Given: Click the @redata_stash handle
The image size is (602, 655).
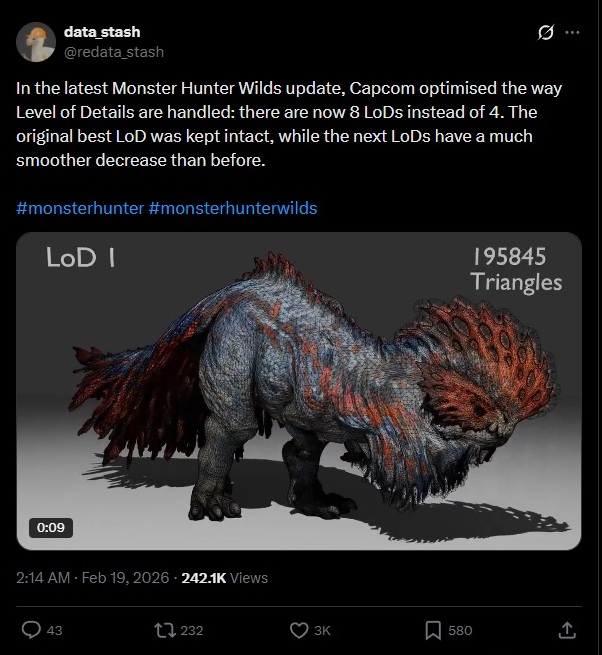Looking at the screenshot, I should [x=114, y=51].
